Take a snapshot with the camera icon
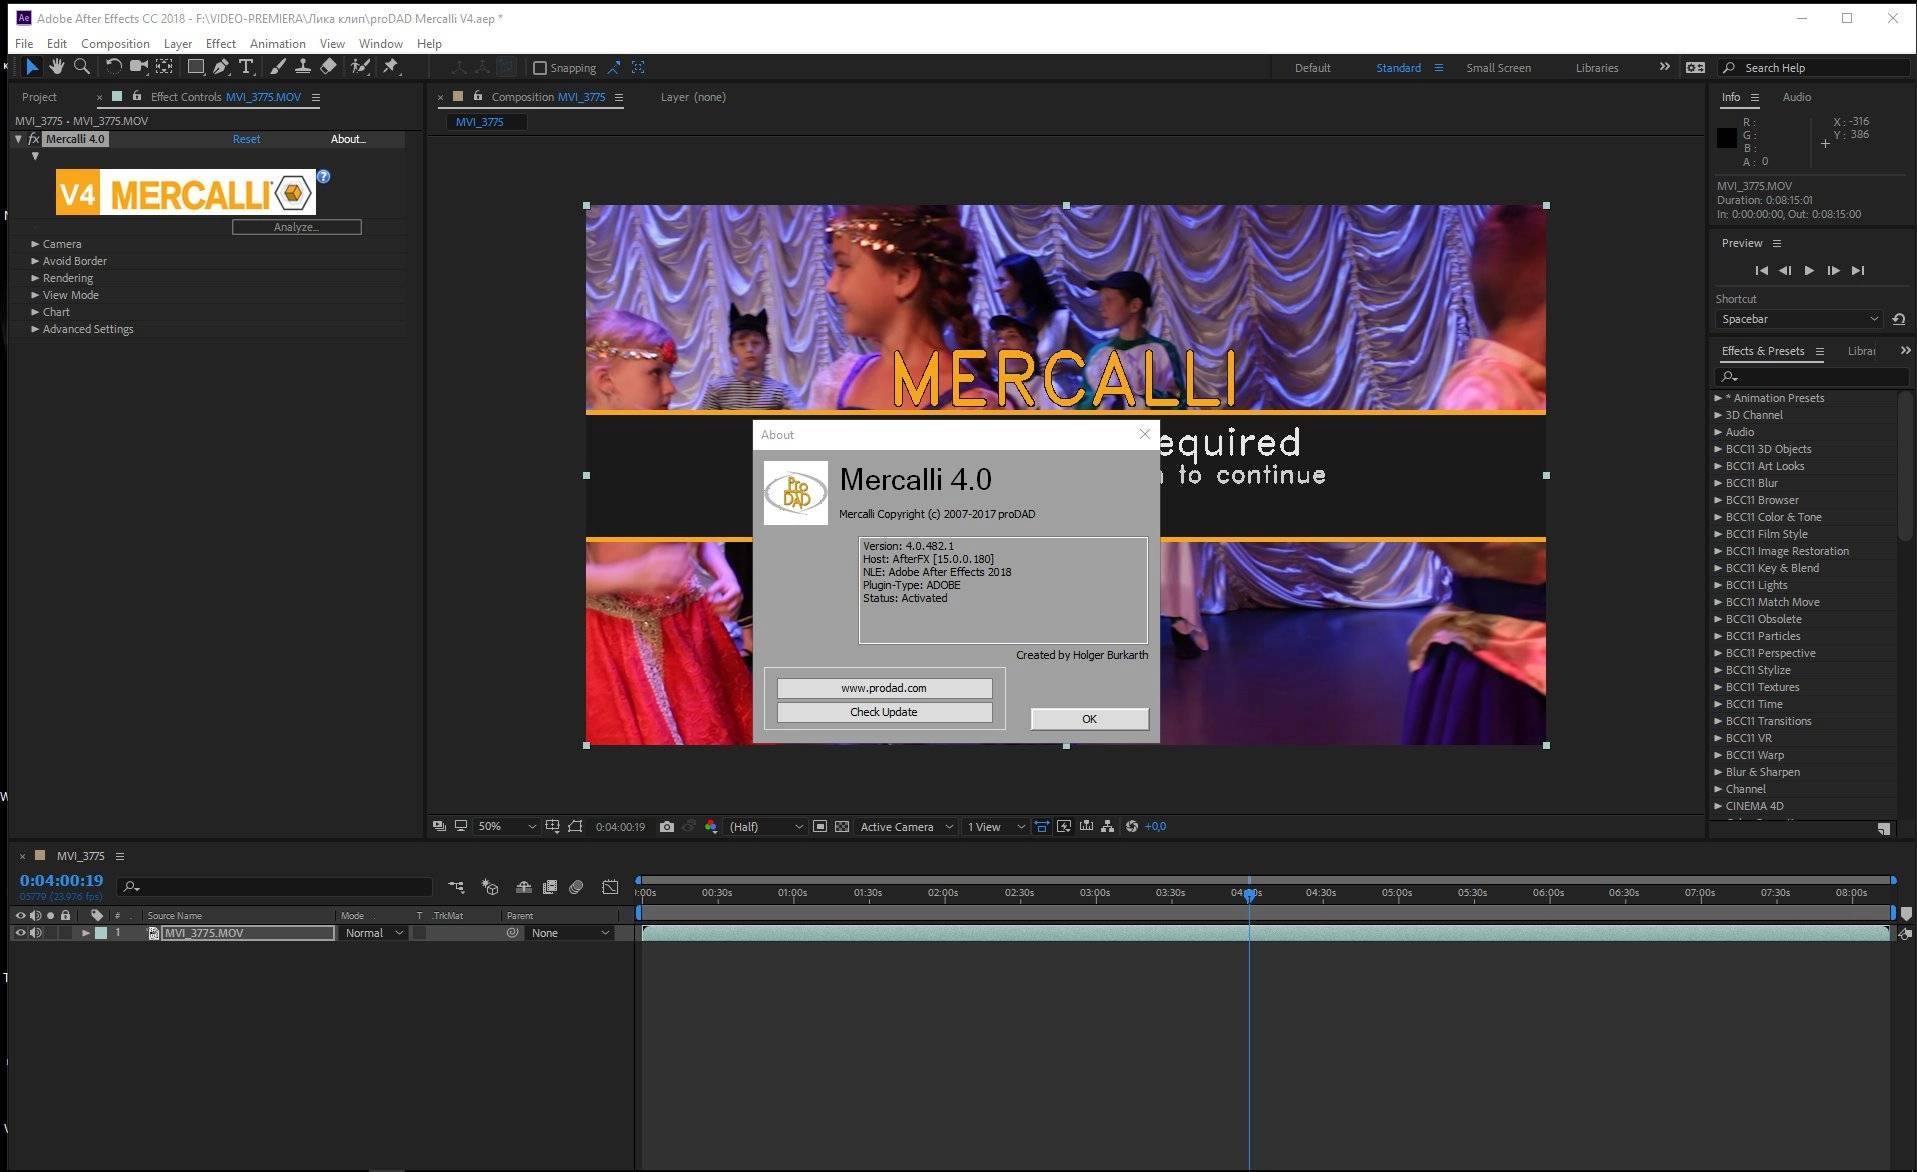1917x1172 pixels. [667, 827]
